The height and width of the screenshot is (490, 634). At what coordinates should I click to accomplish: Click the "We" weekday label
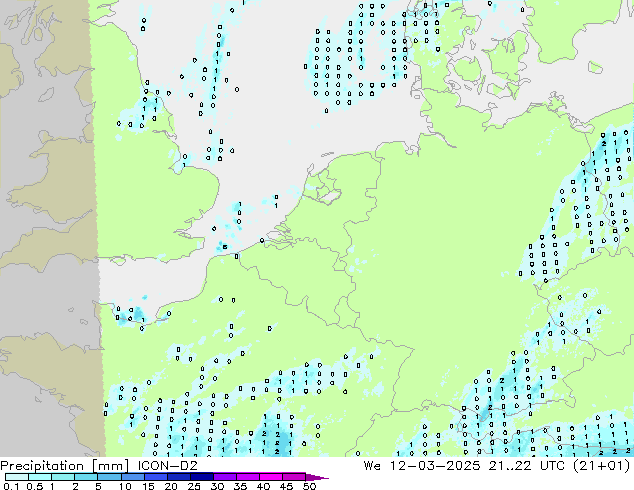(x=372, y=465)
